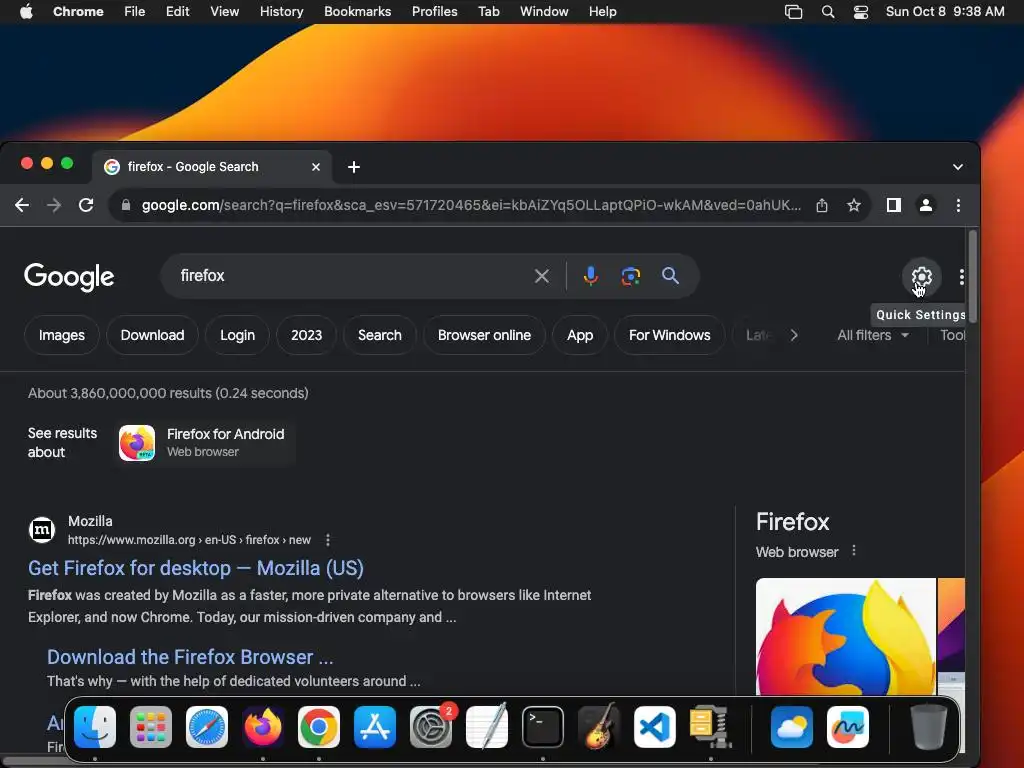Screen dimensions: 1024x768
Task: Open Chrome three-dot menu
Action: click(958, 205)
